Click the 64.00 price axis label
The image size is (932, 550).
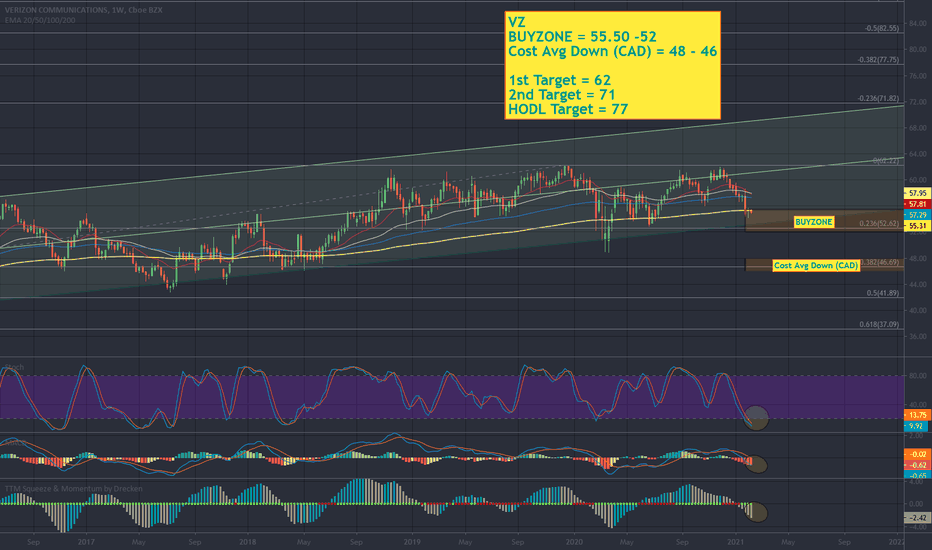[x=917, y=154]
